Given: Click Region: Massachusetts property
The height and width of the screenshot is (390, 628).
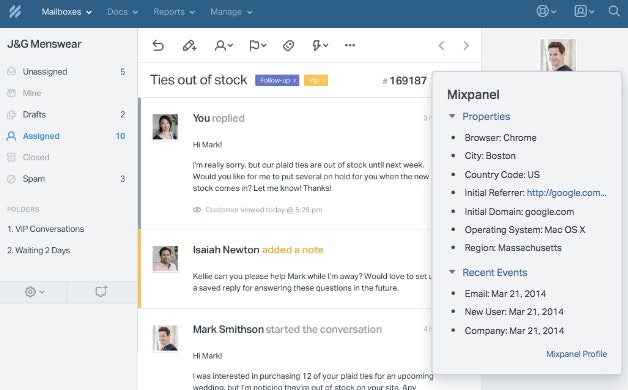Looking at the screenshot, I should tap(513, 248).
